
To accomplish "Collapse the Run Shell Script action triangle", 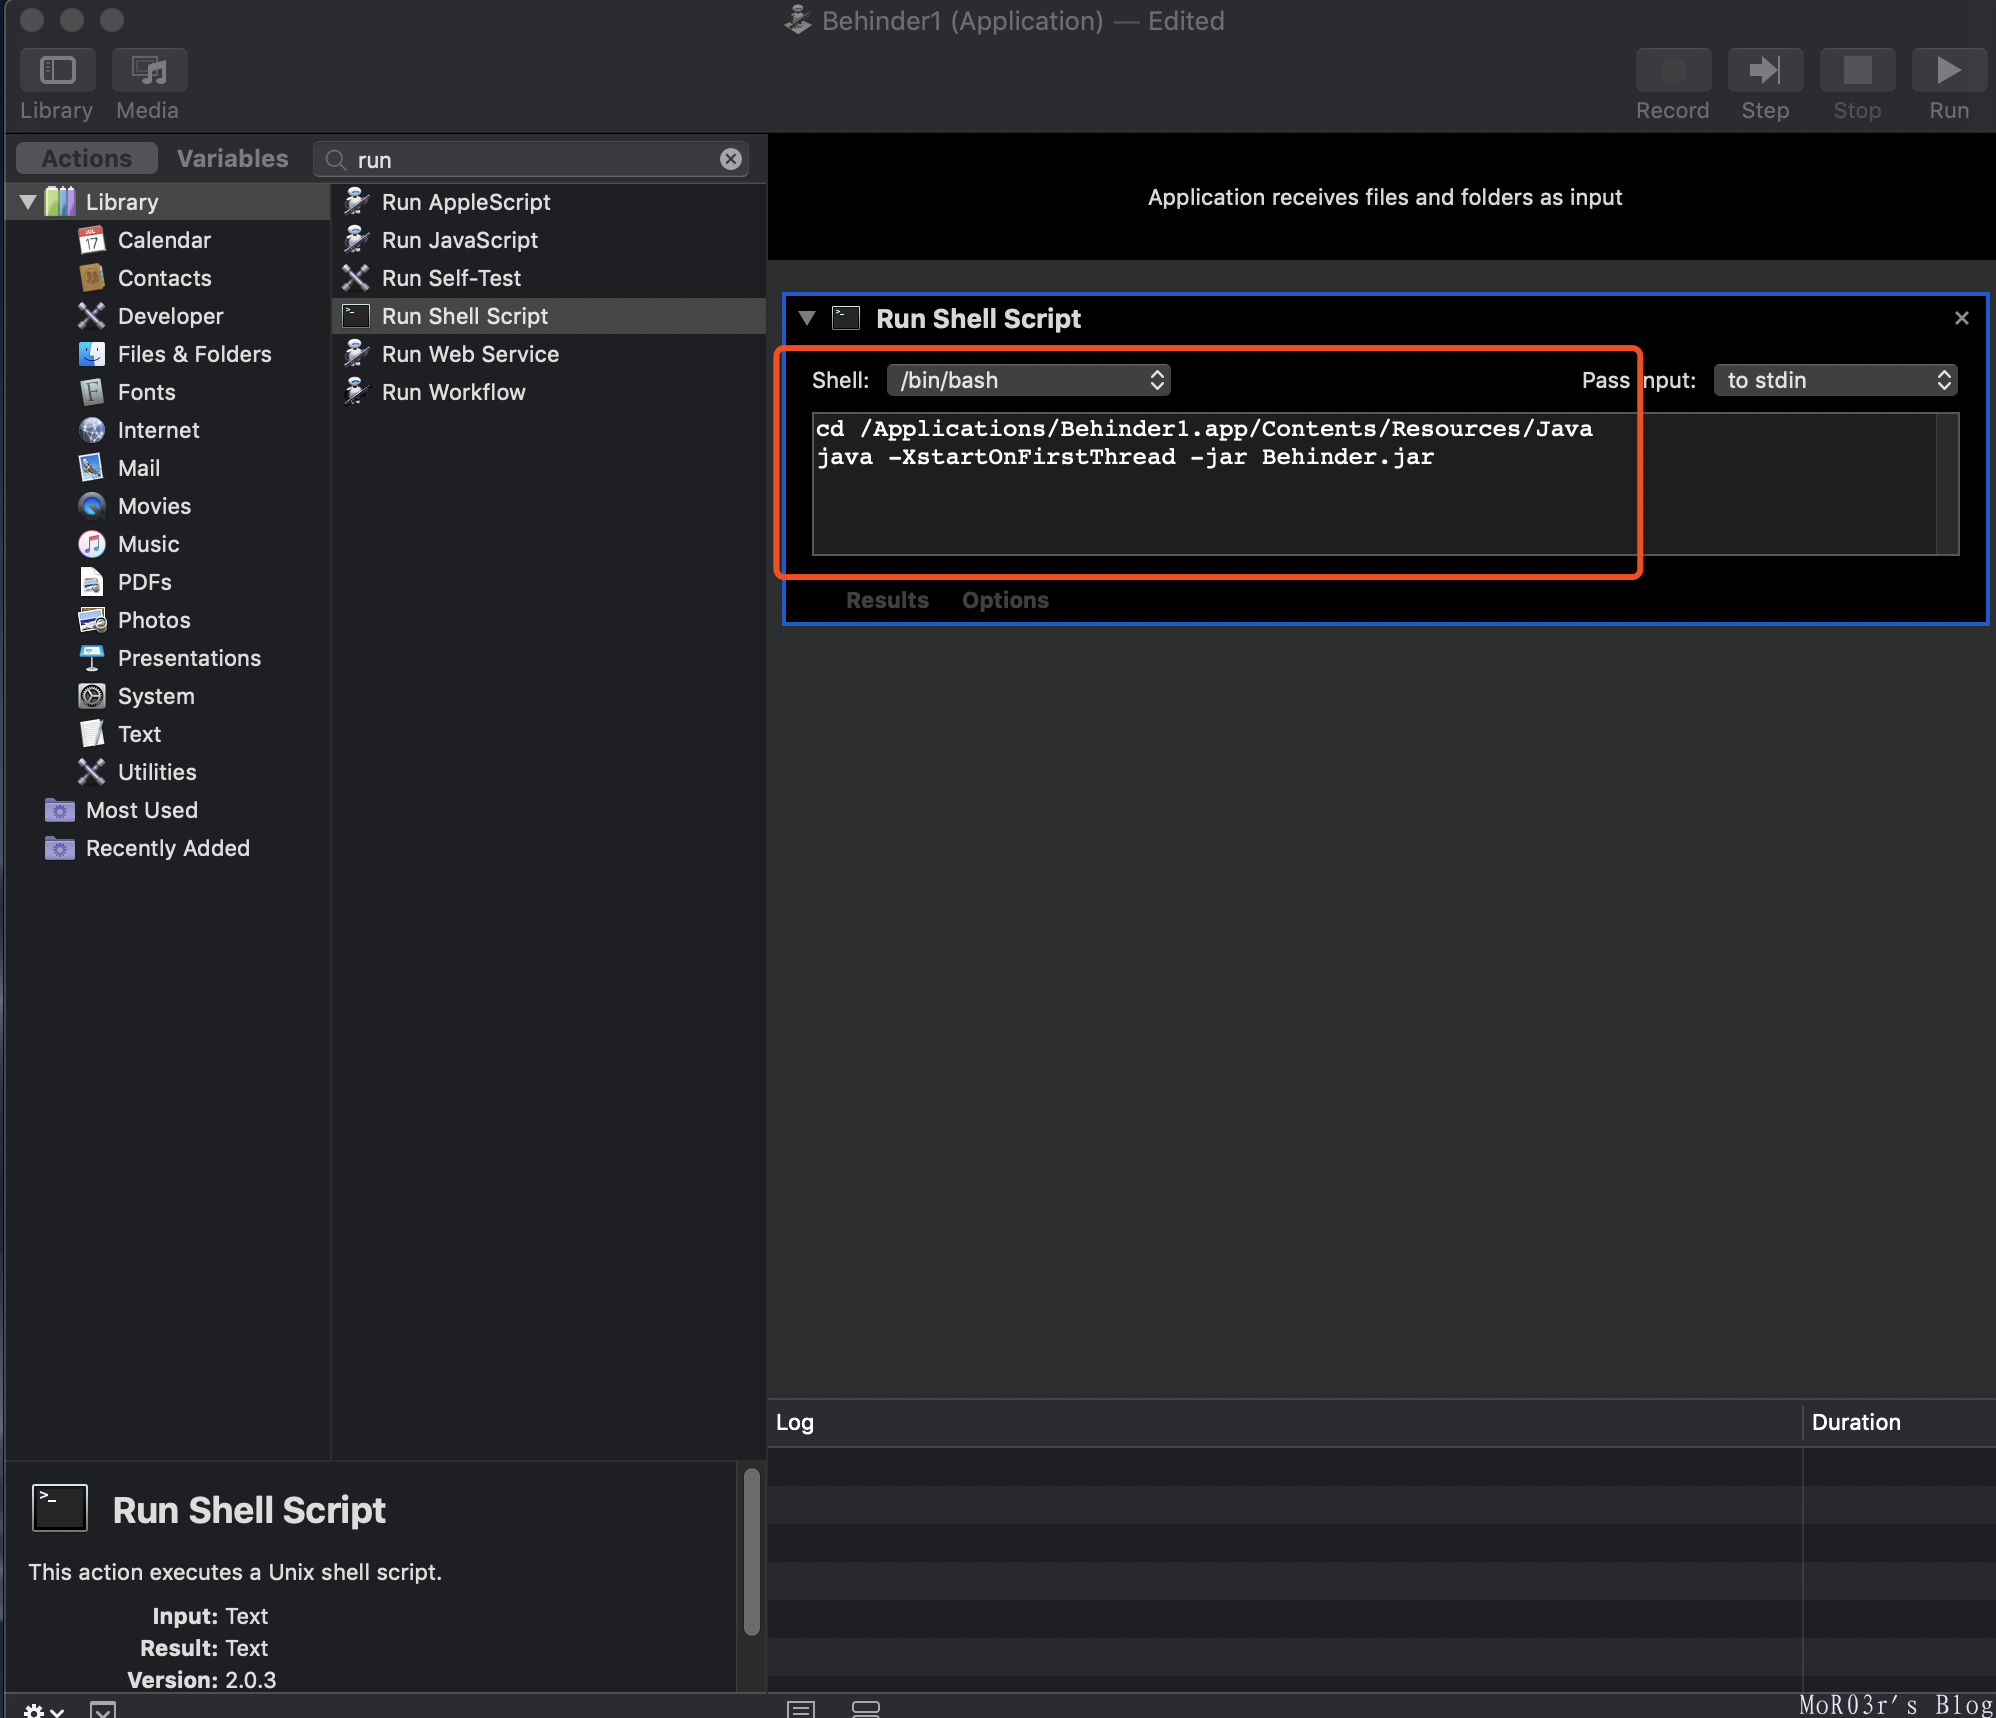I will pos(807,318).
